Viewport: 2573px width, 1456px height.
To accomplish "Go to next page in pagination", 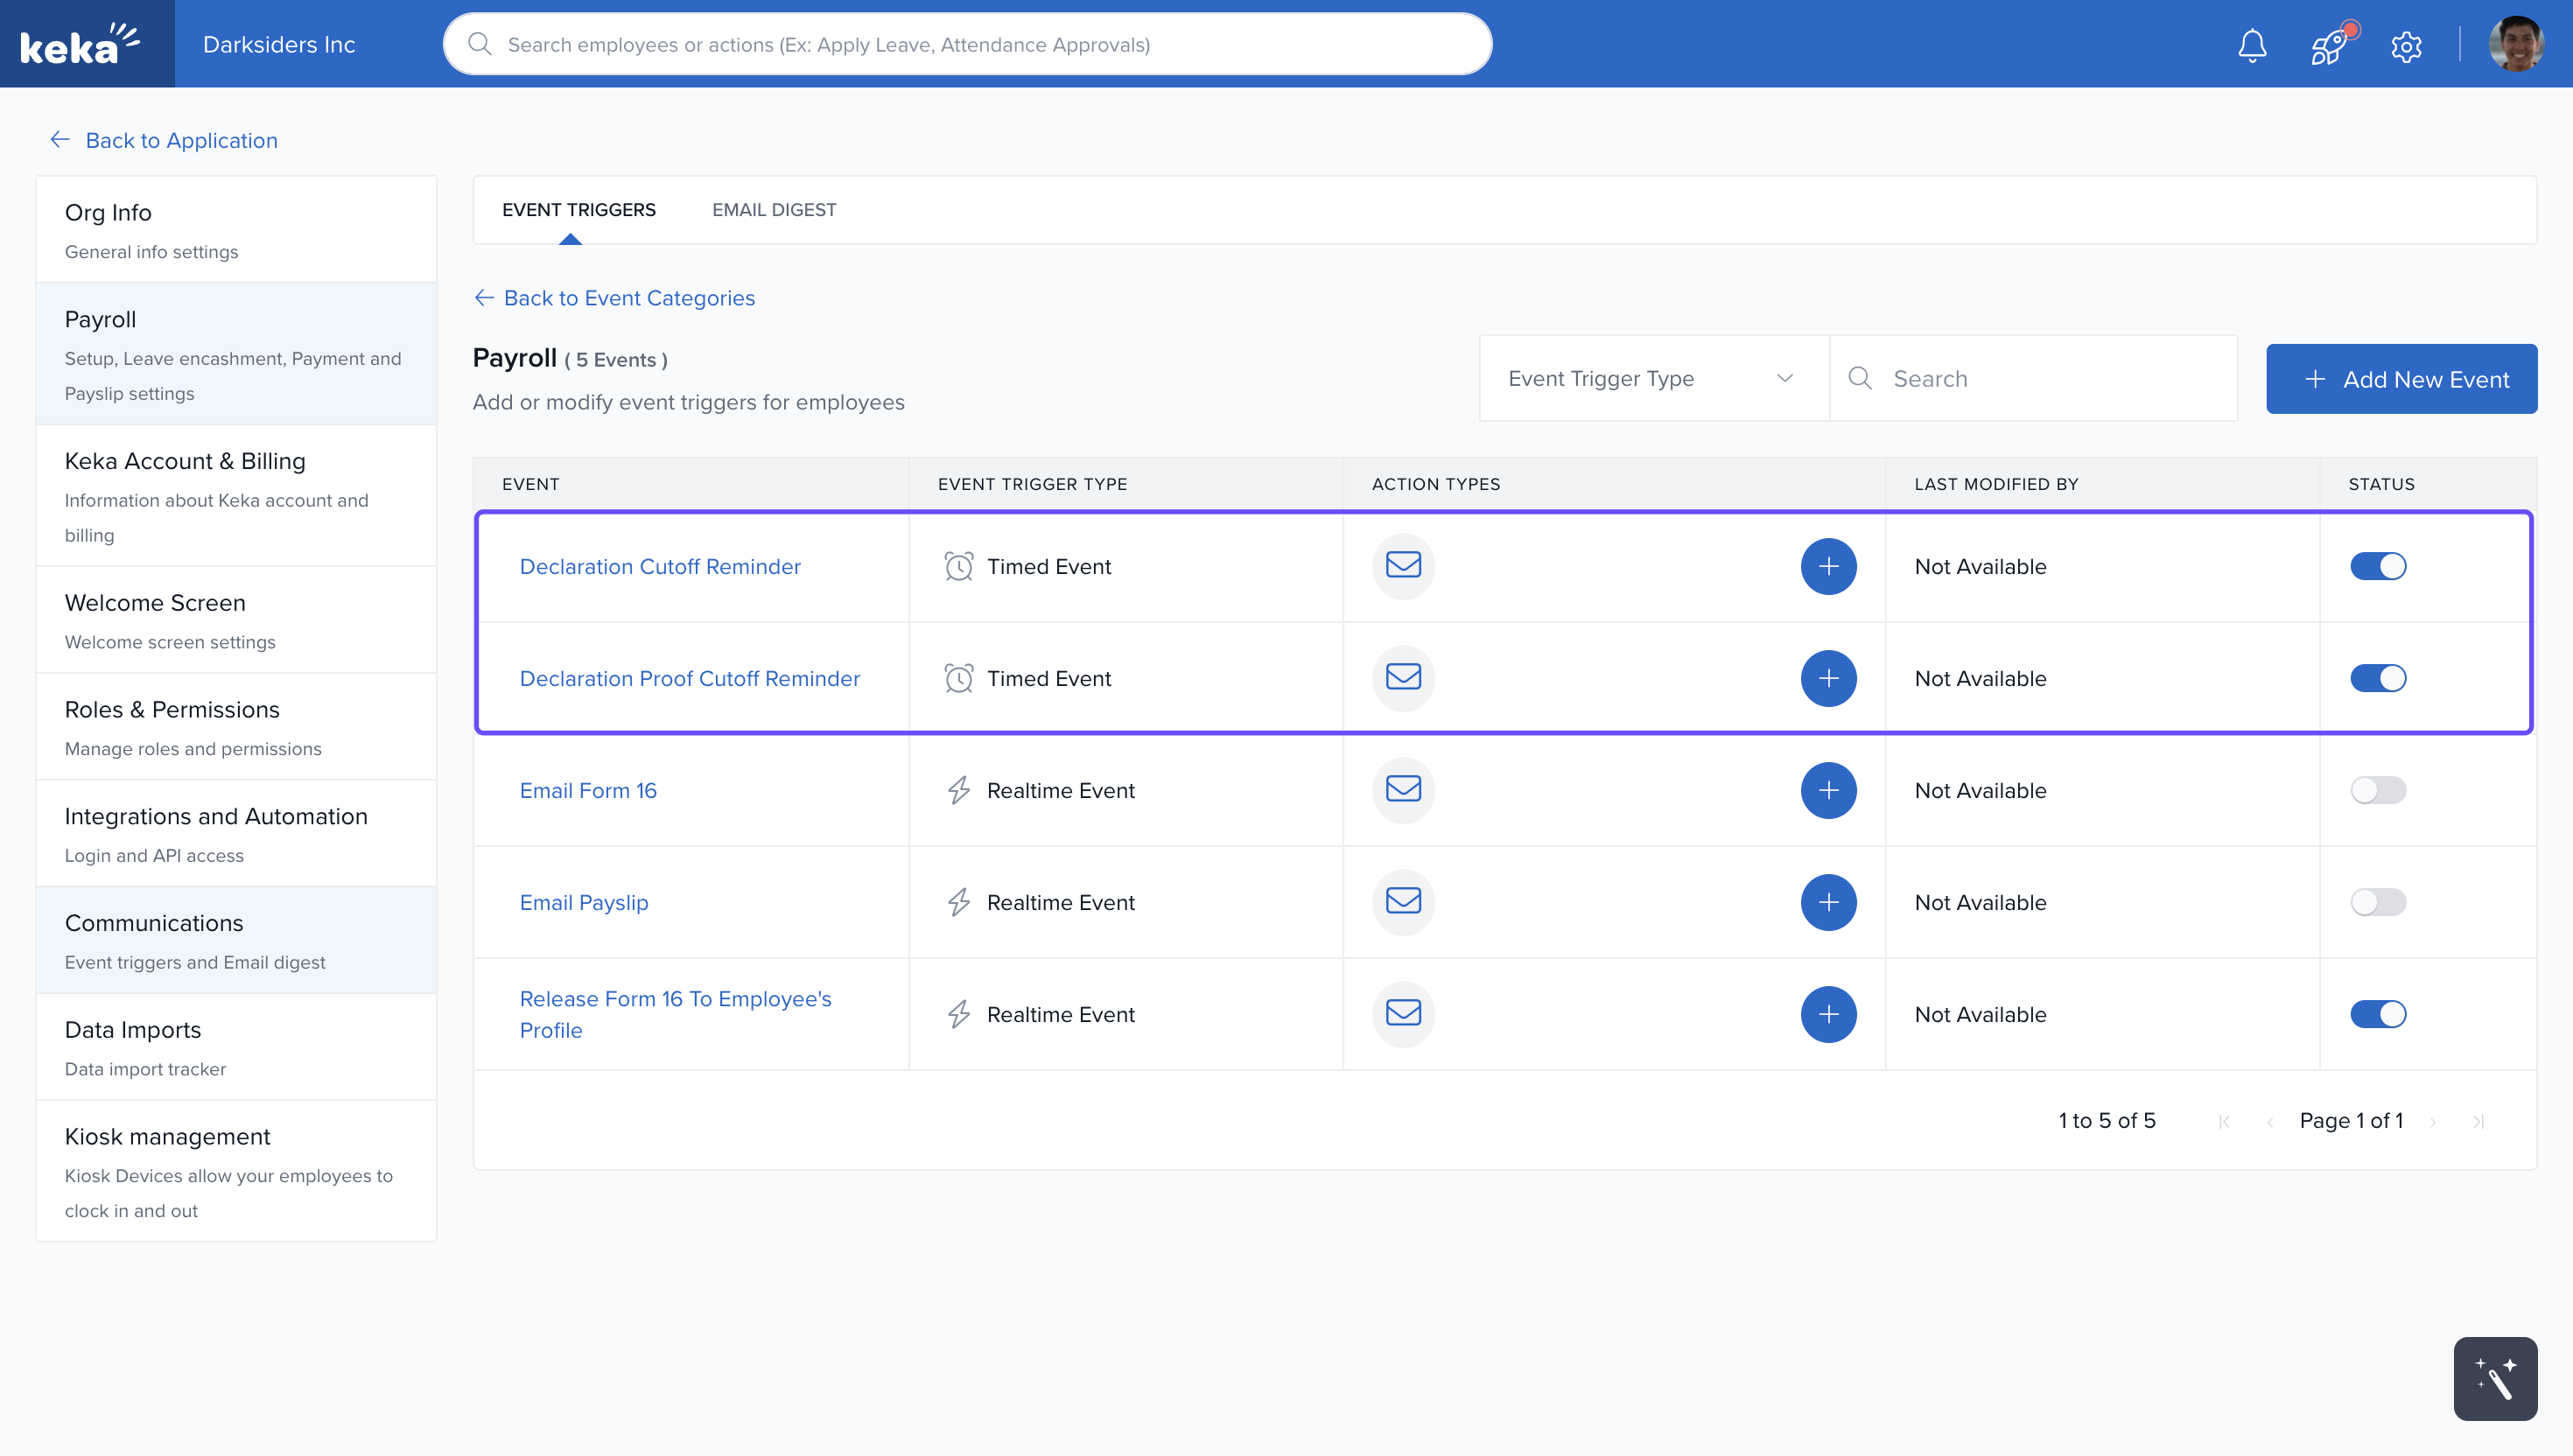I will point(2432,1121).
